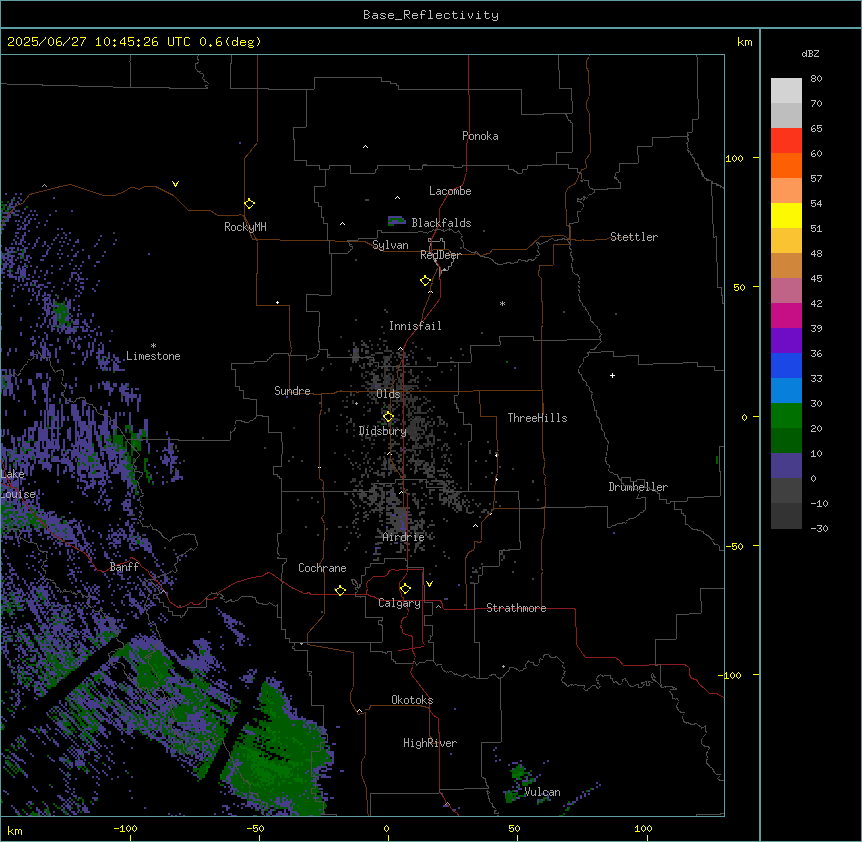Click the Cochrane label
Screen dimensions: 862x842
point(322,568)
